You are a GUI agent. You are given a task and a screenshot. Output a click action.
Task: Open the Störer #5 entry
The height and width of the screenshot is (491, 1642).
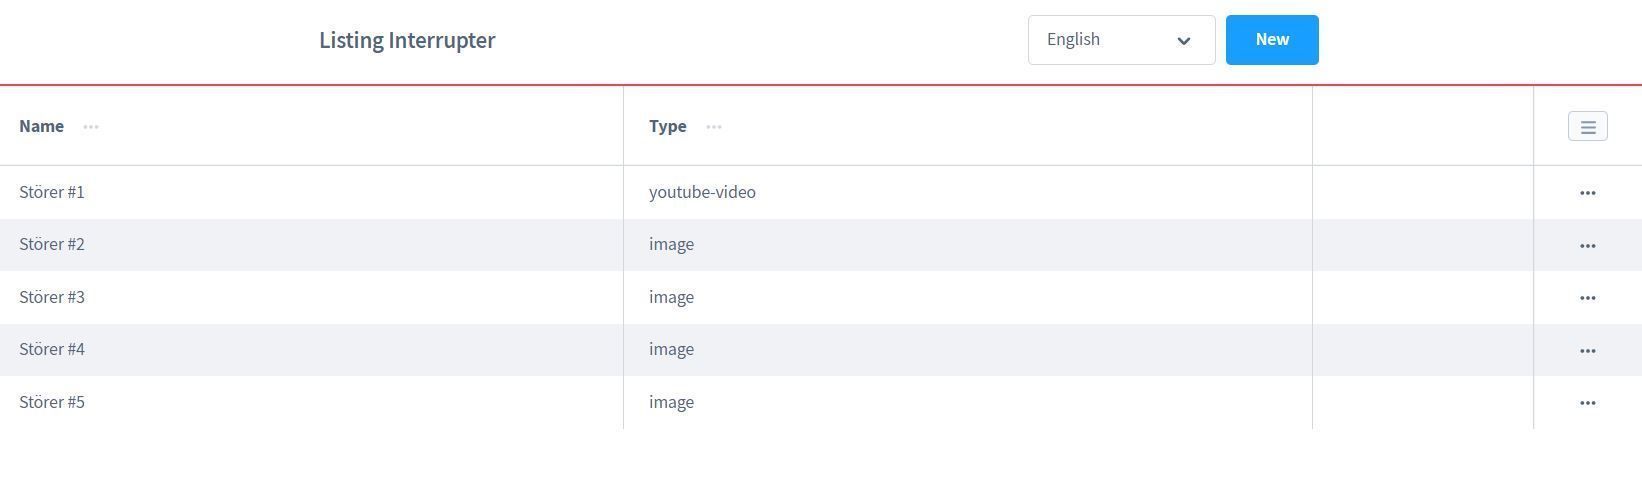(x=52, y=402)
